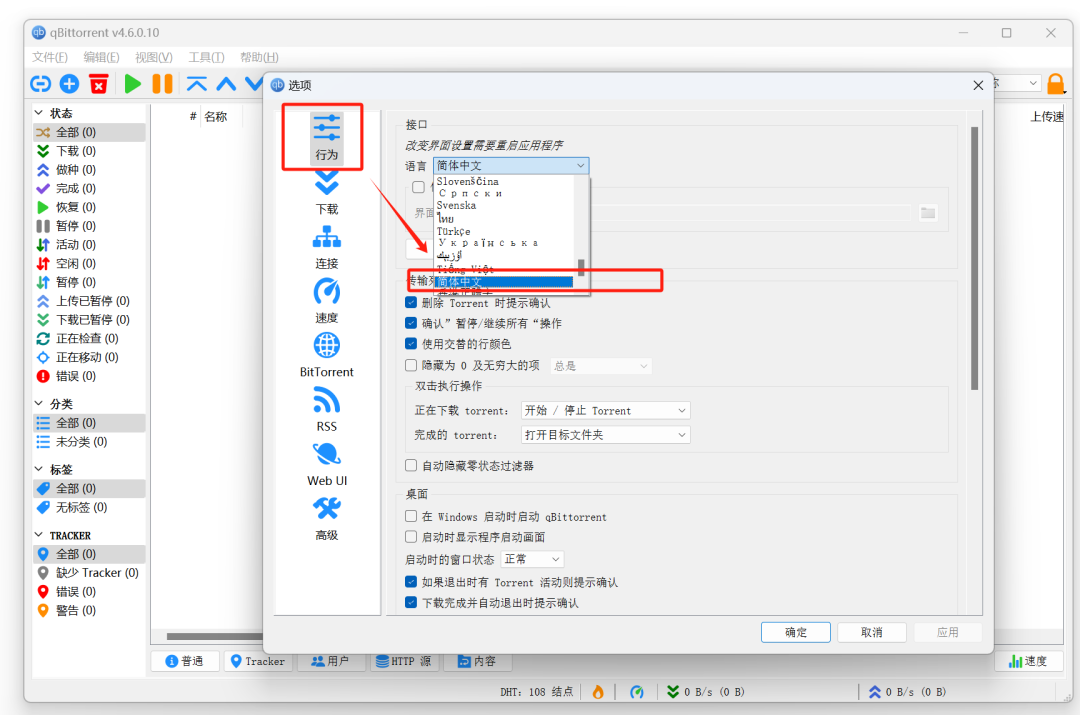Open the 高级 advanced settings page

coord(326,519)
